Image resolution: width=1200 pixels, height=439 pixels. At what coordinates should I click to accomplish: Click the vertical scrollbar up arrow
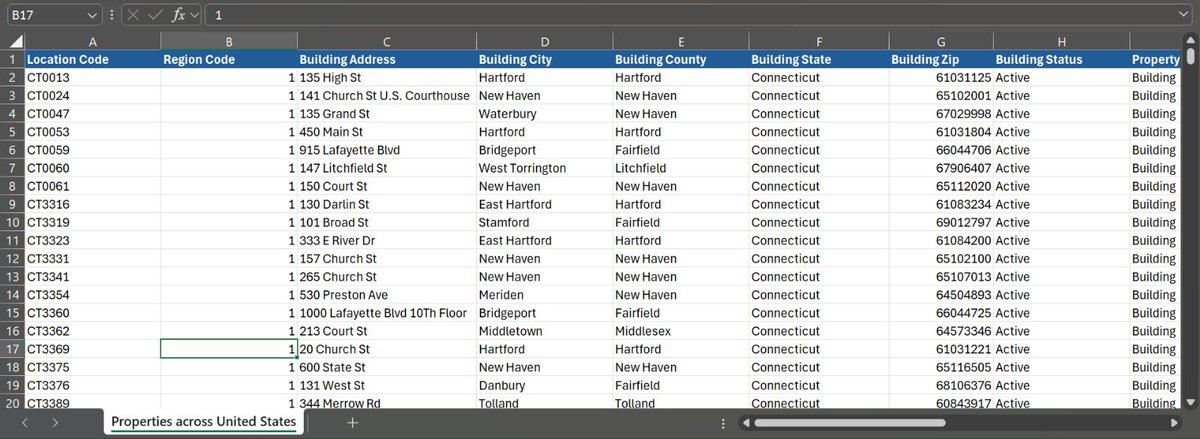tap(1190, 40)
